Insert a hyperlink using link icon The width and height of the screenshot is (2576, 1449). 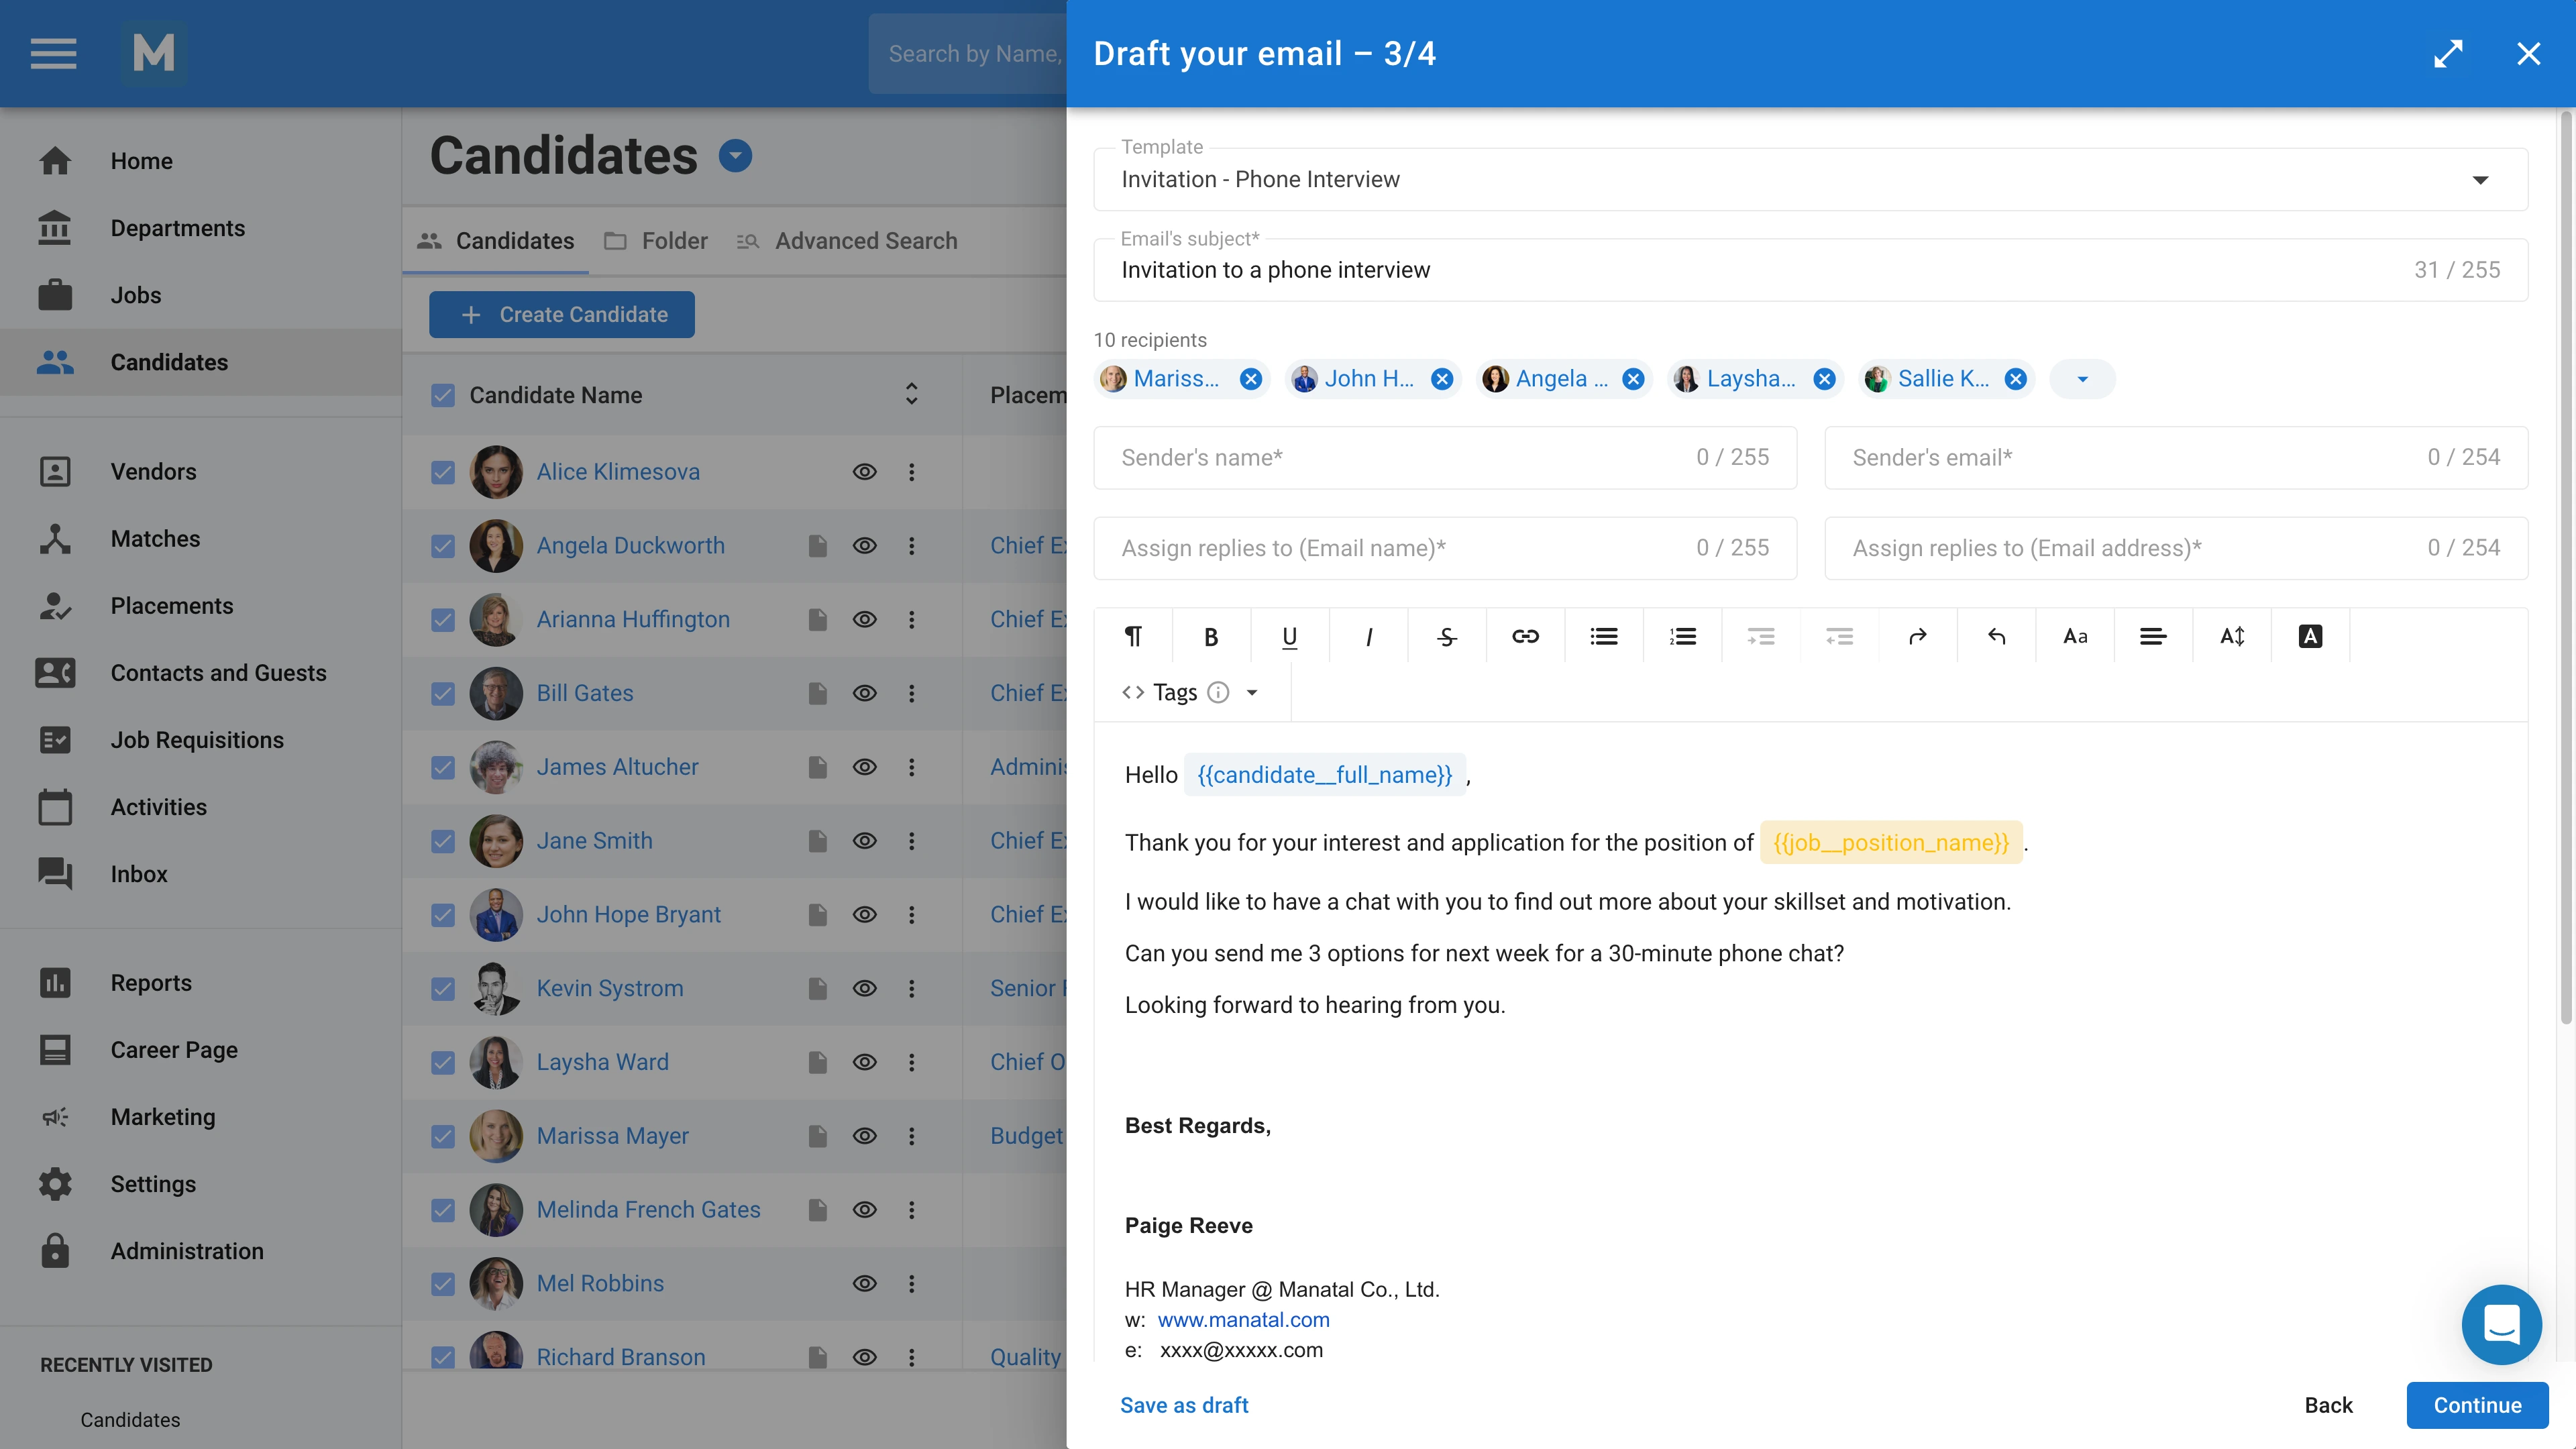click(x=1525, y=636)
